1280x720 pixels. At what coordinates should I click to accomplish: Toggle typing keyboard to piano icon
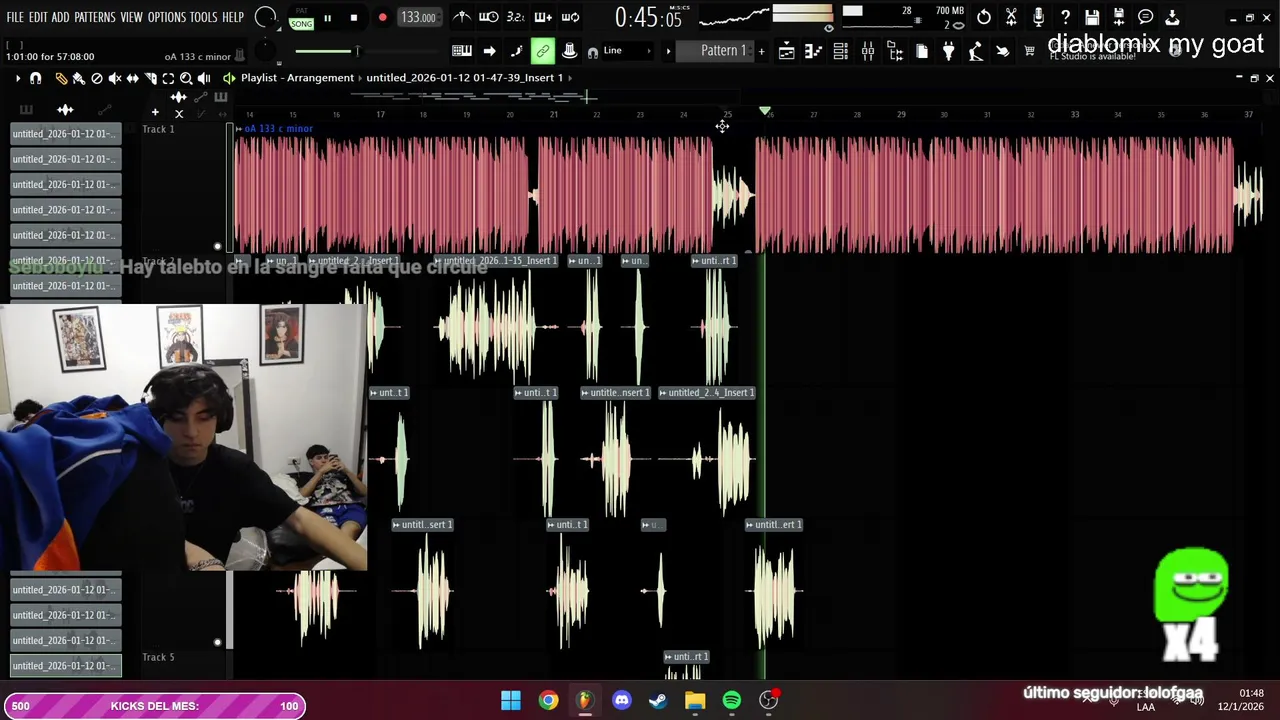pyautogui.click(x=462, y=51)
